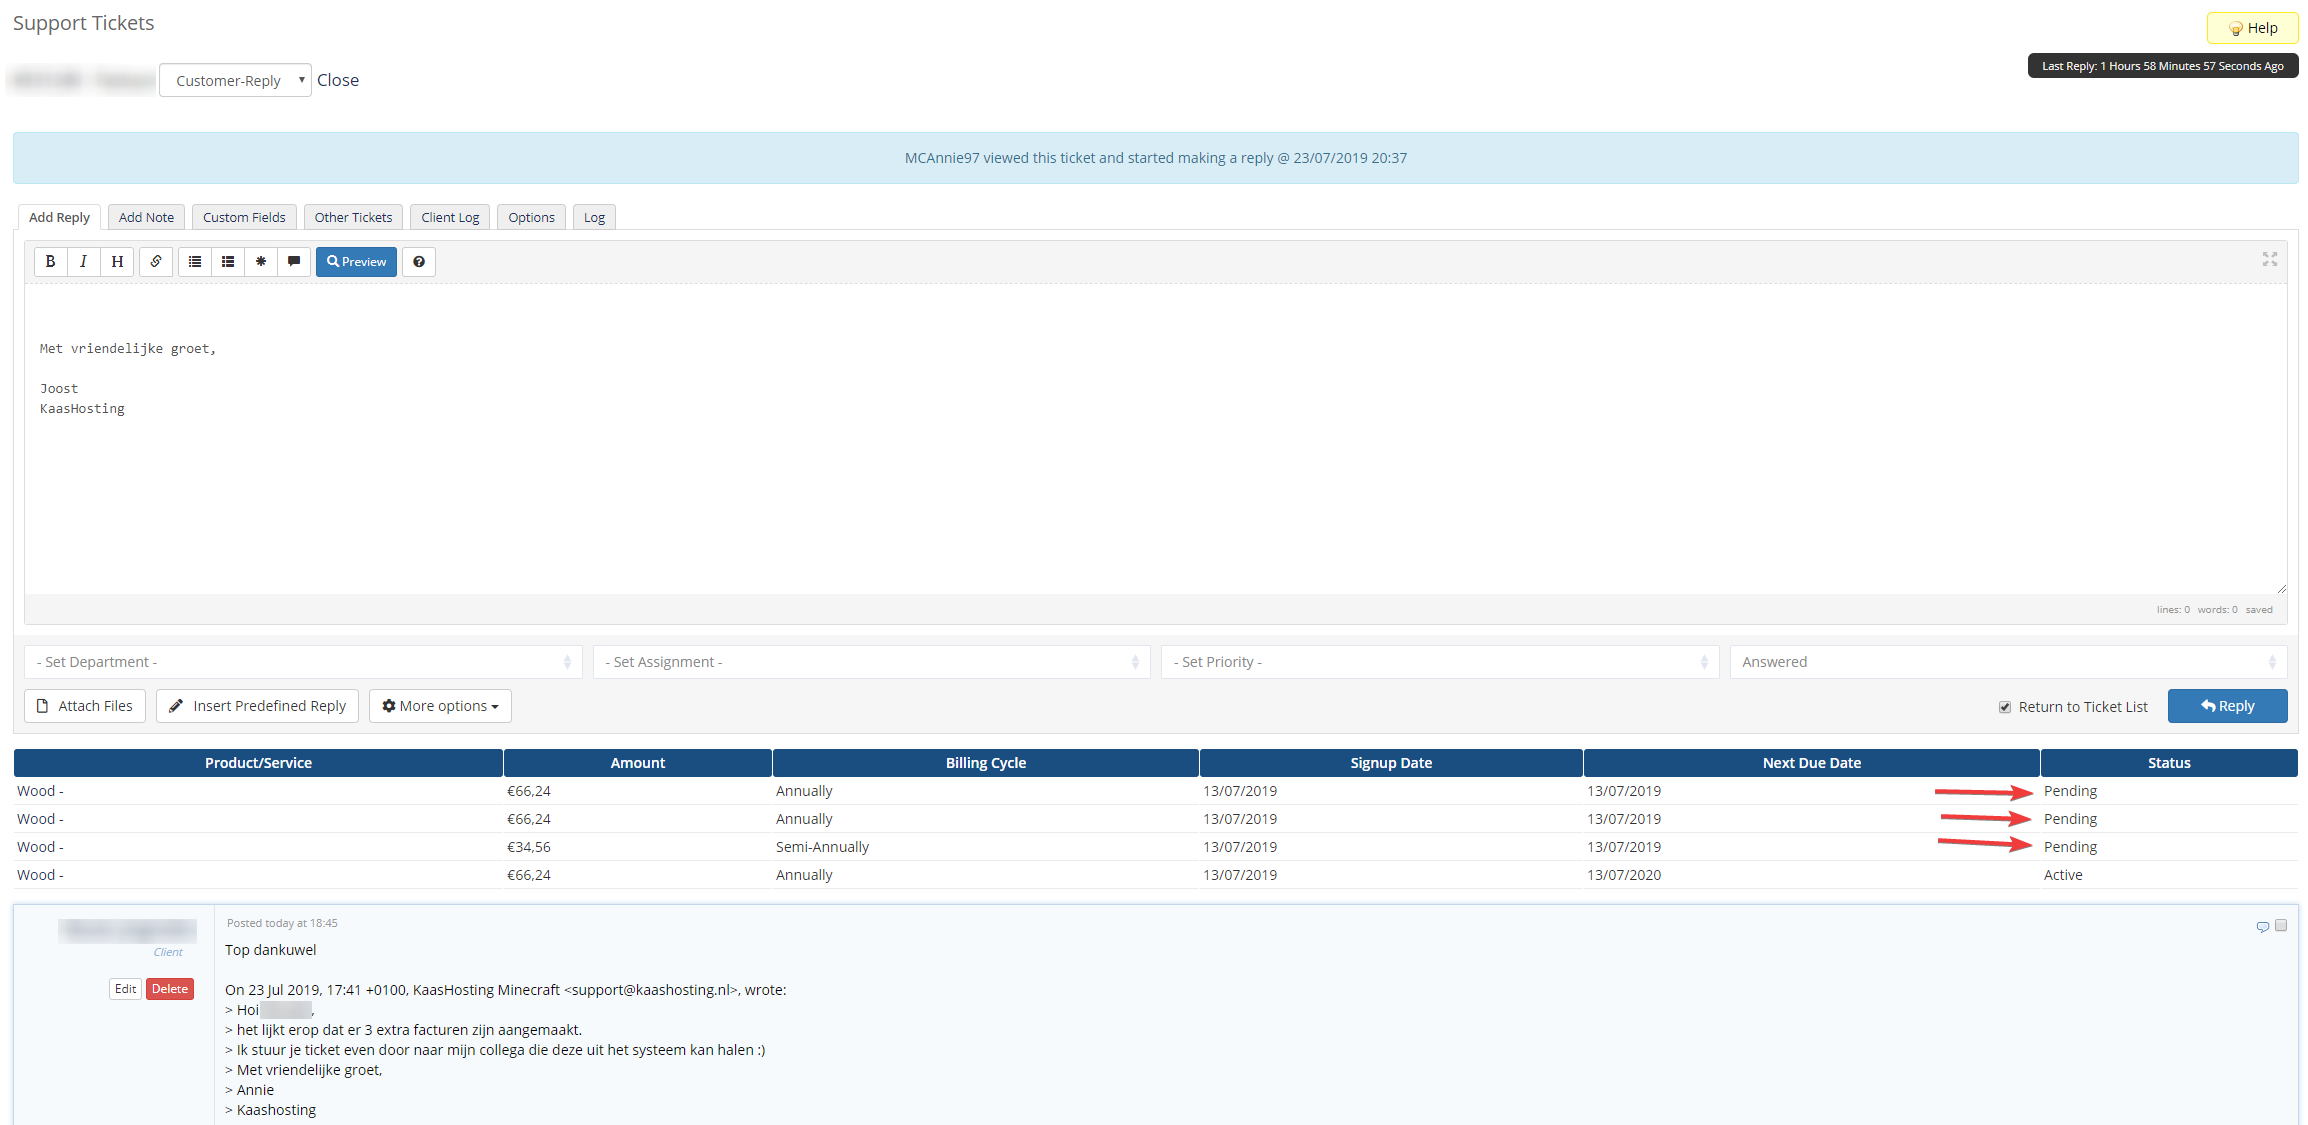Open the More options dropdown
The image size is (2308, 1125).
(x=440, y=706)
